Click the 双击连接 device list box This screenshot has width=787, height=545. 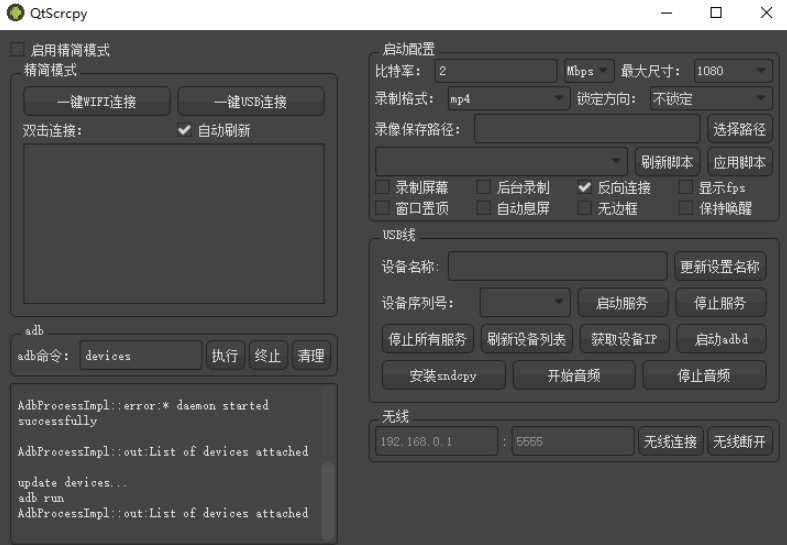174,223
